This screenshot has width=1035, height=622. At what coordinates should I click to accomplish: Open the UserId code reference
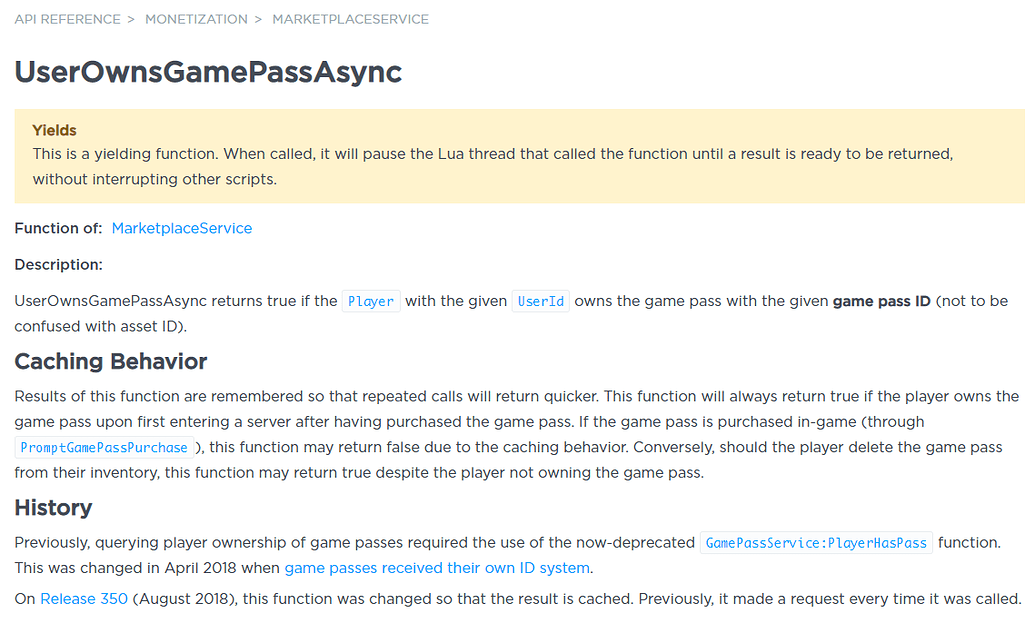[540, 300]
